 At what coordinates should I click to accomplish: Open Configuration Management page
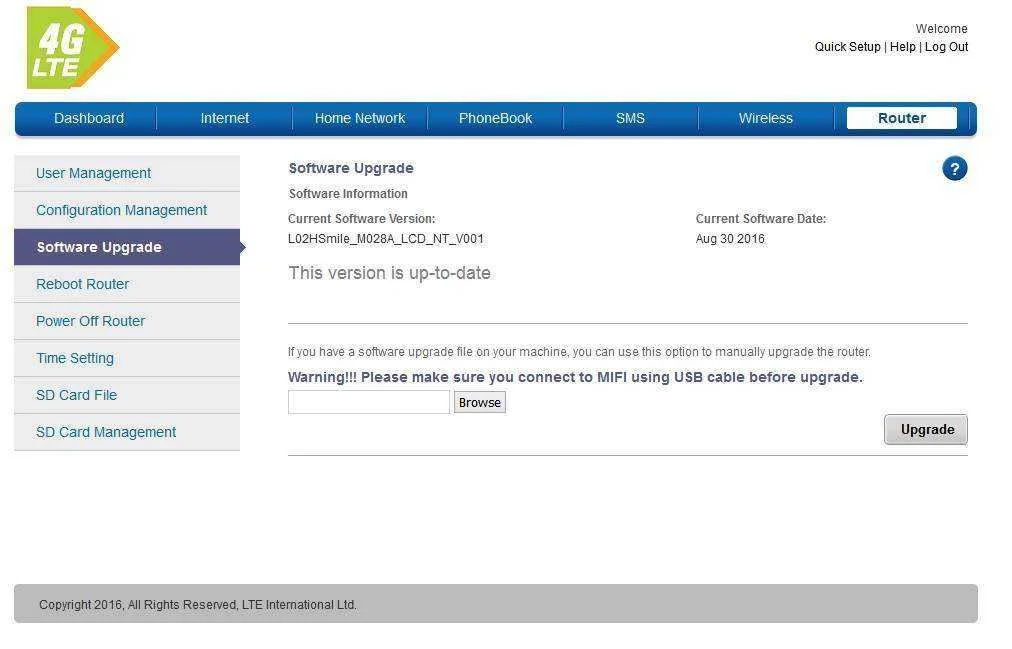[x=126, y=210]
